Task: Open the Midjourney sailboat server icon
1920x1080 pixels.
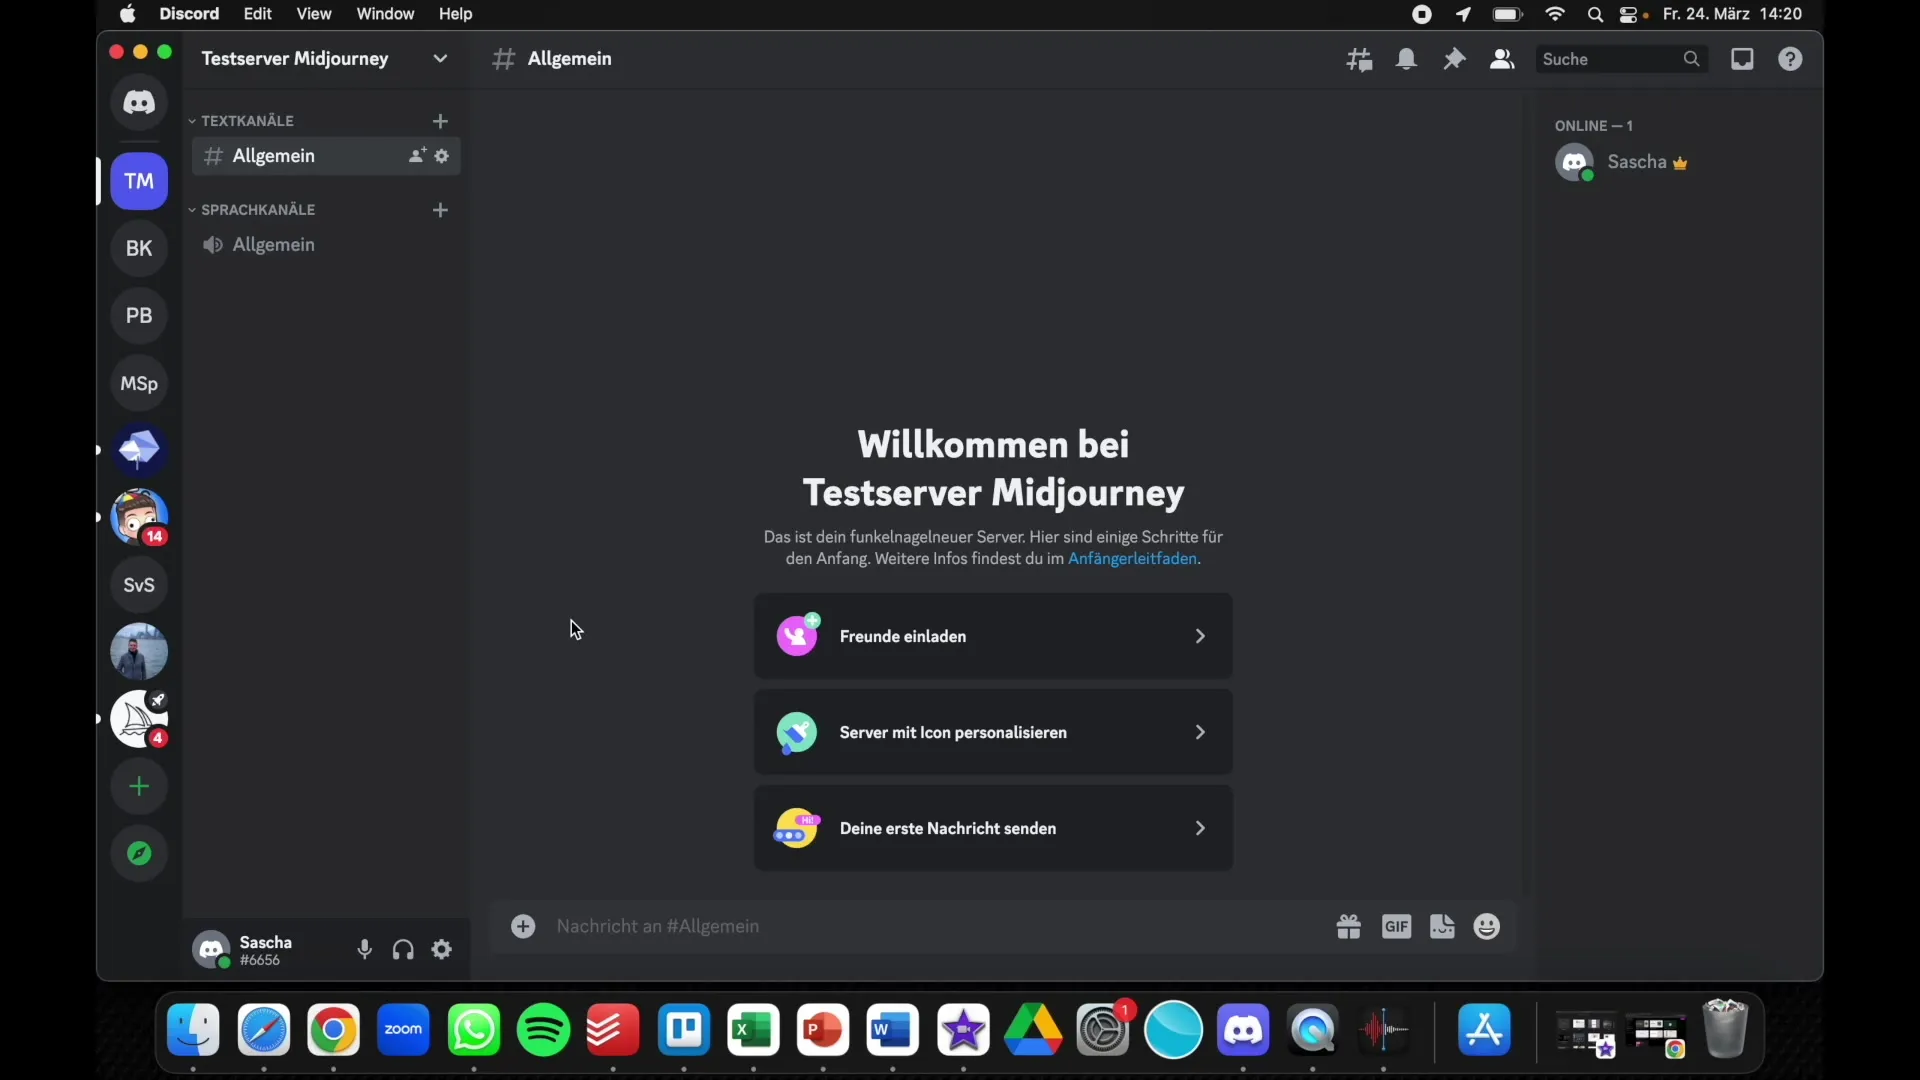Action: point(139,719)
